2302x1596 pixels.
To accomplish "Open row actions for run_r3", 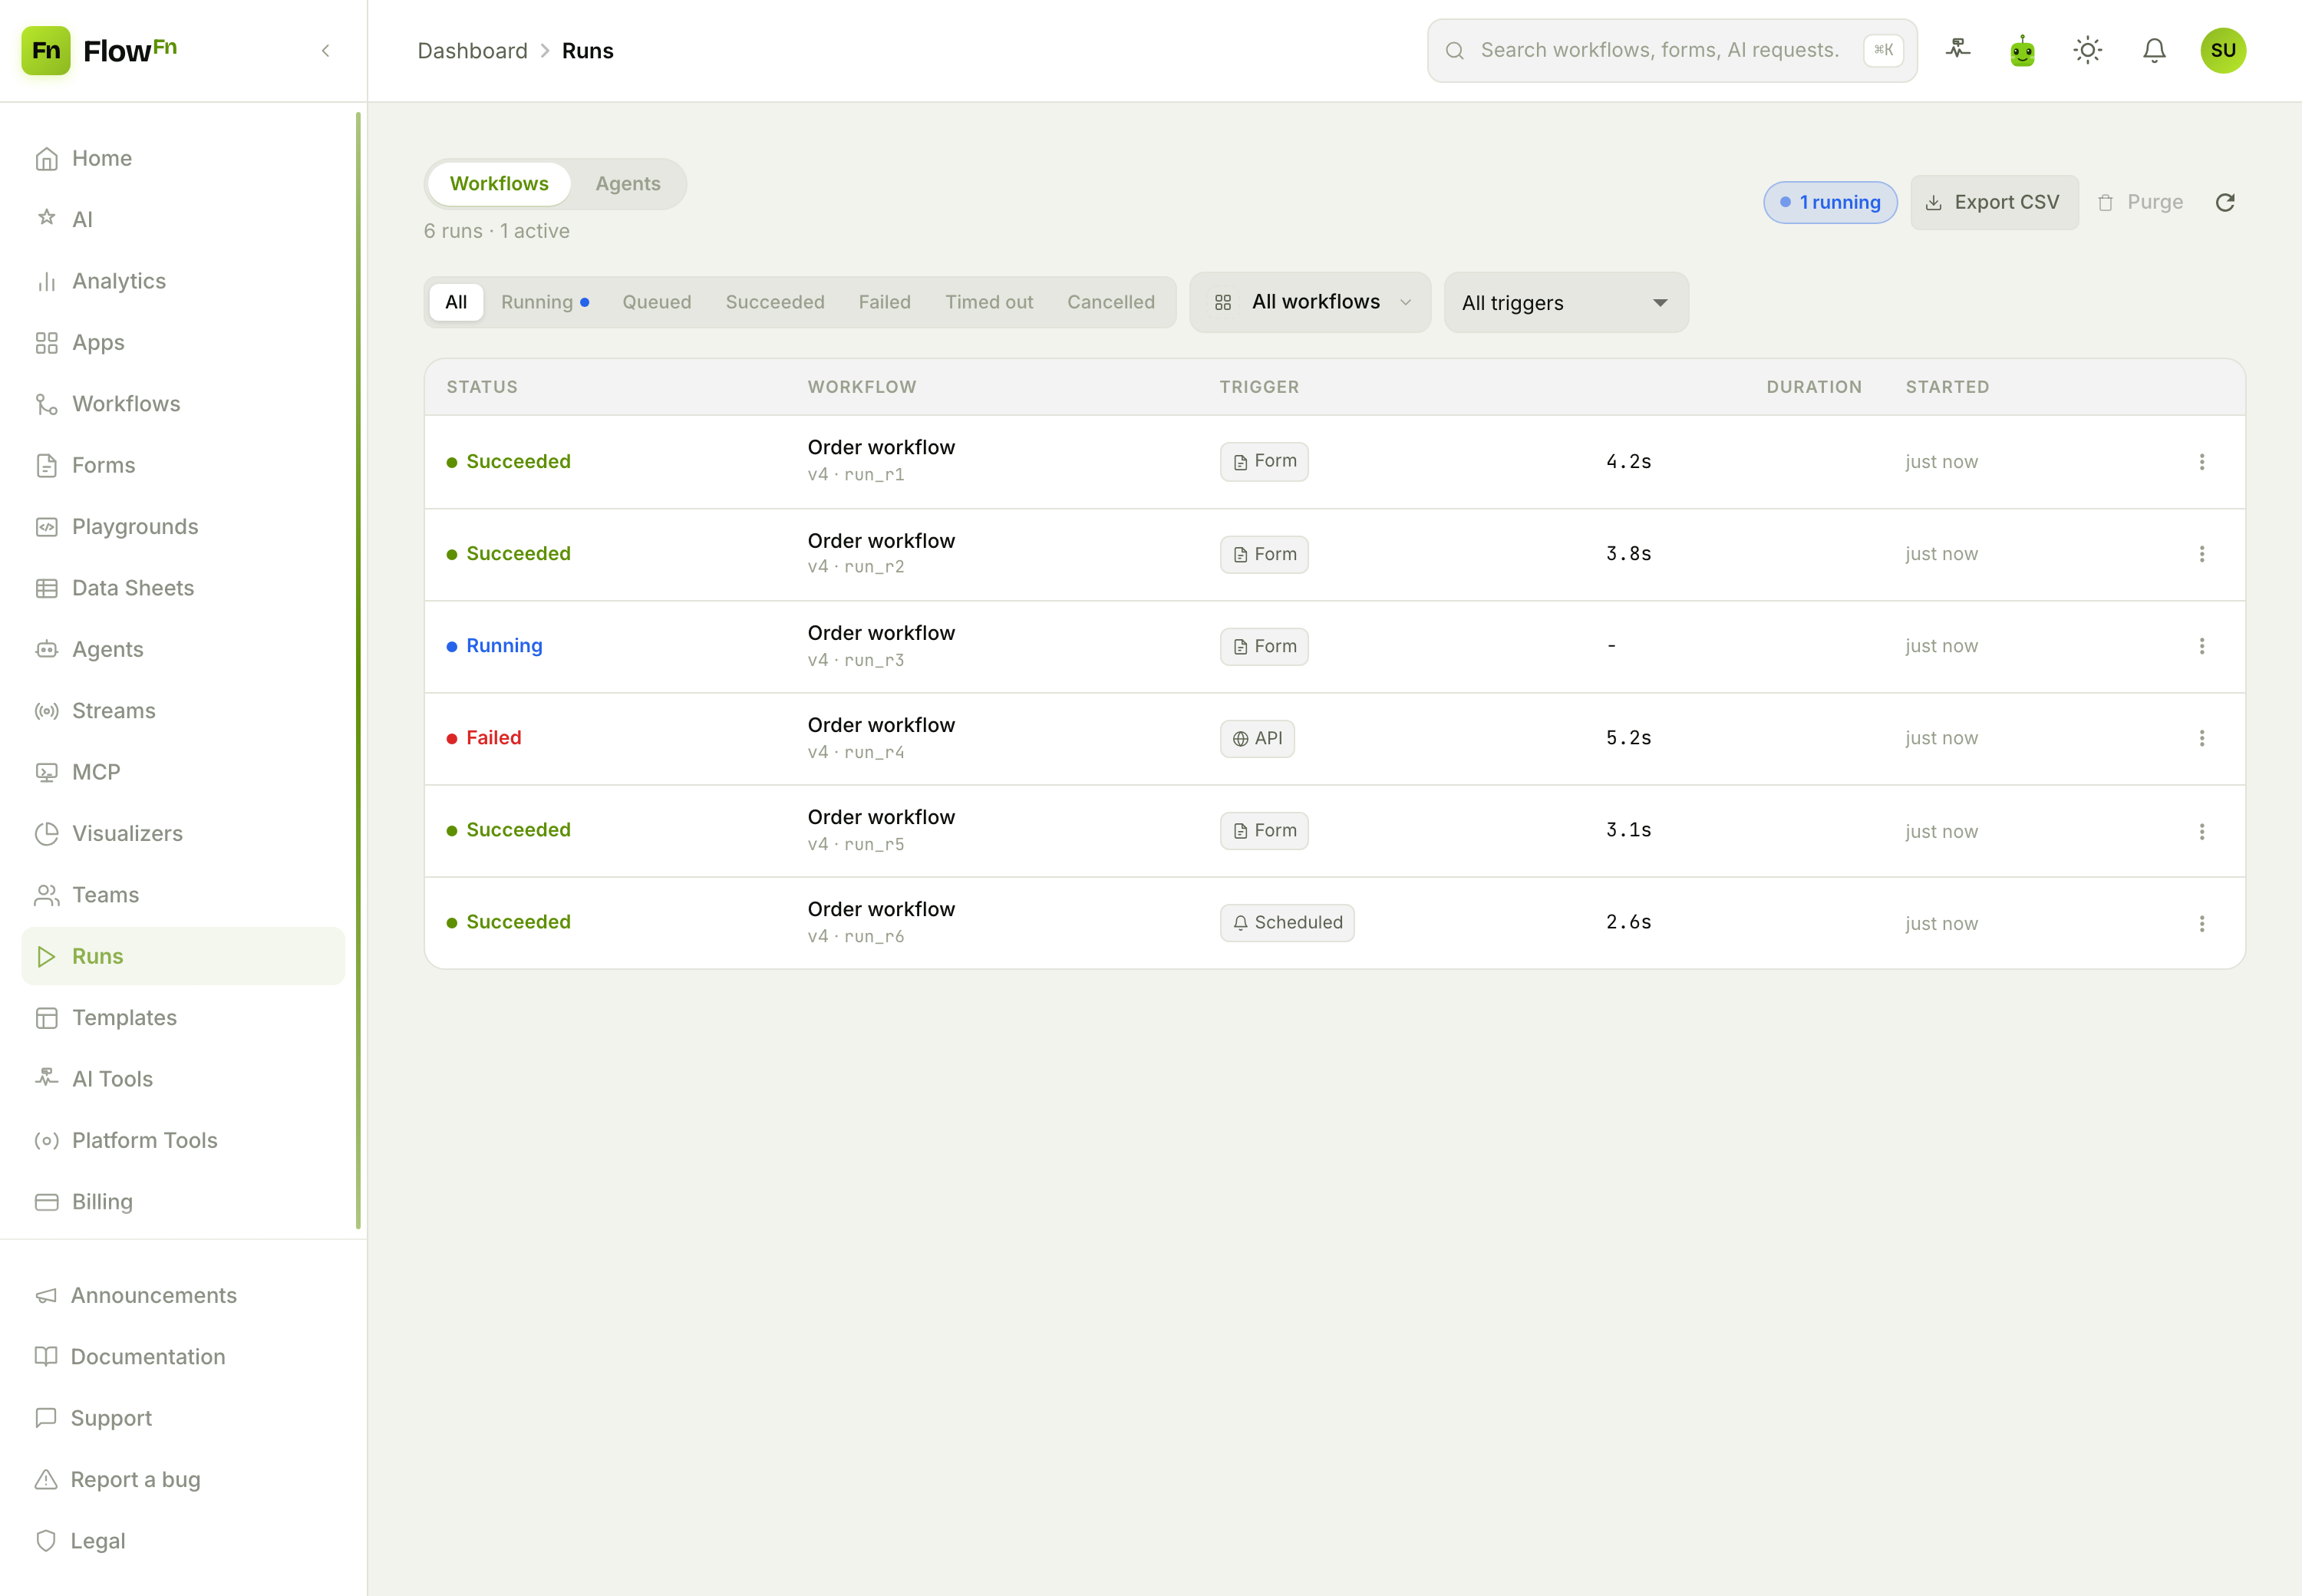I will point(2201,646).
